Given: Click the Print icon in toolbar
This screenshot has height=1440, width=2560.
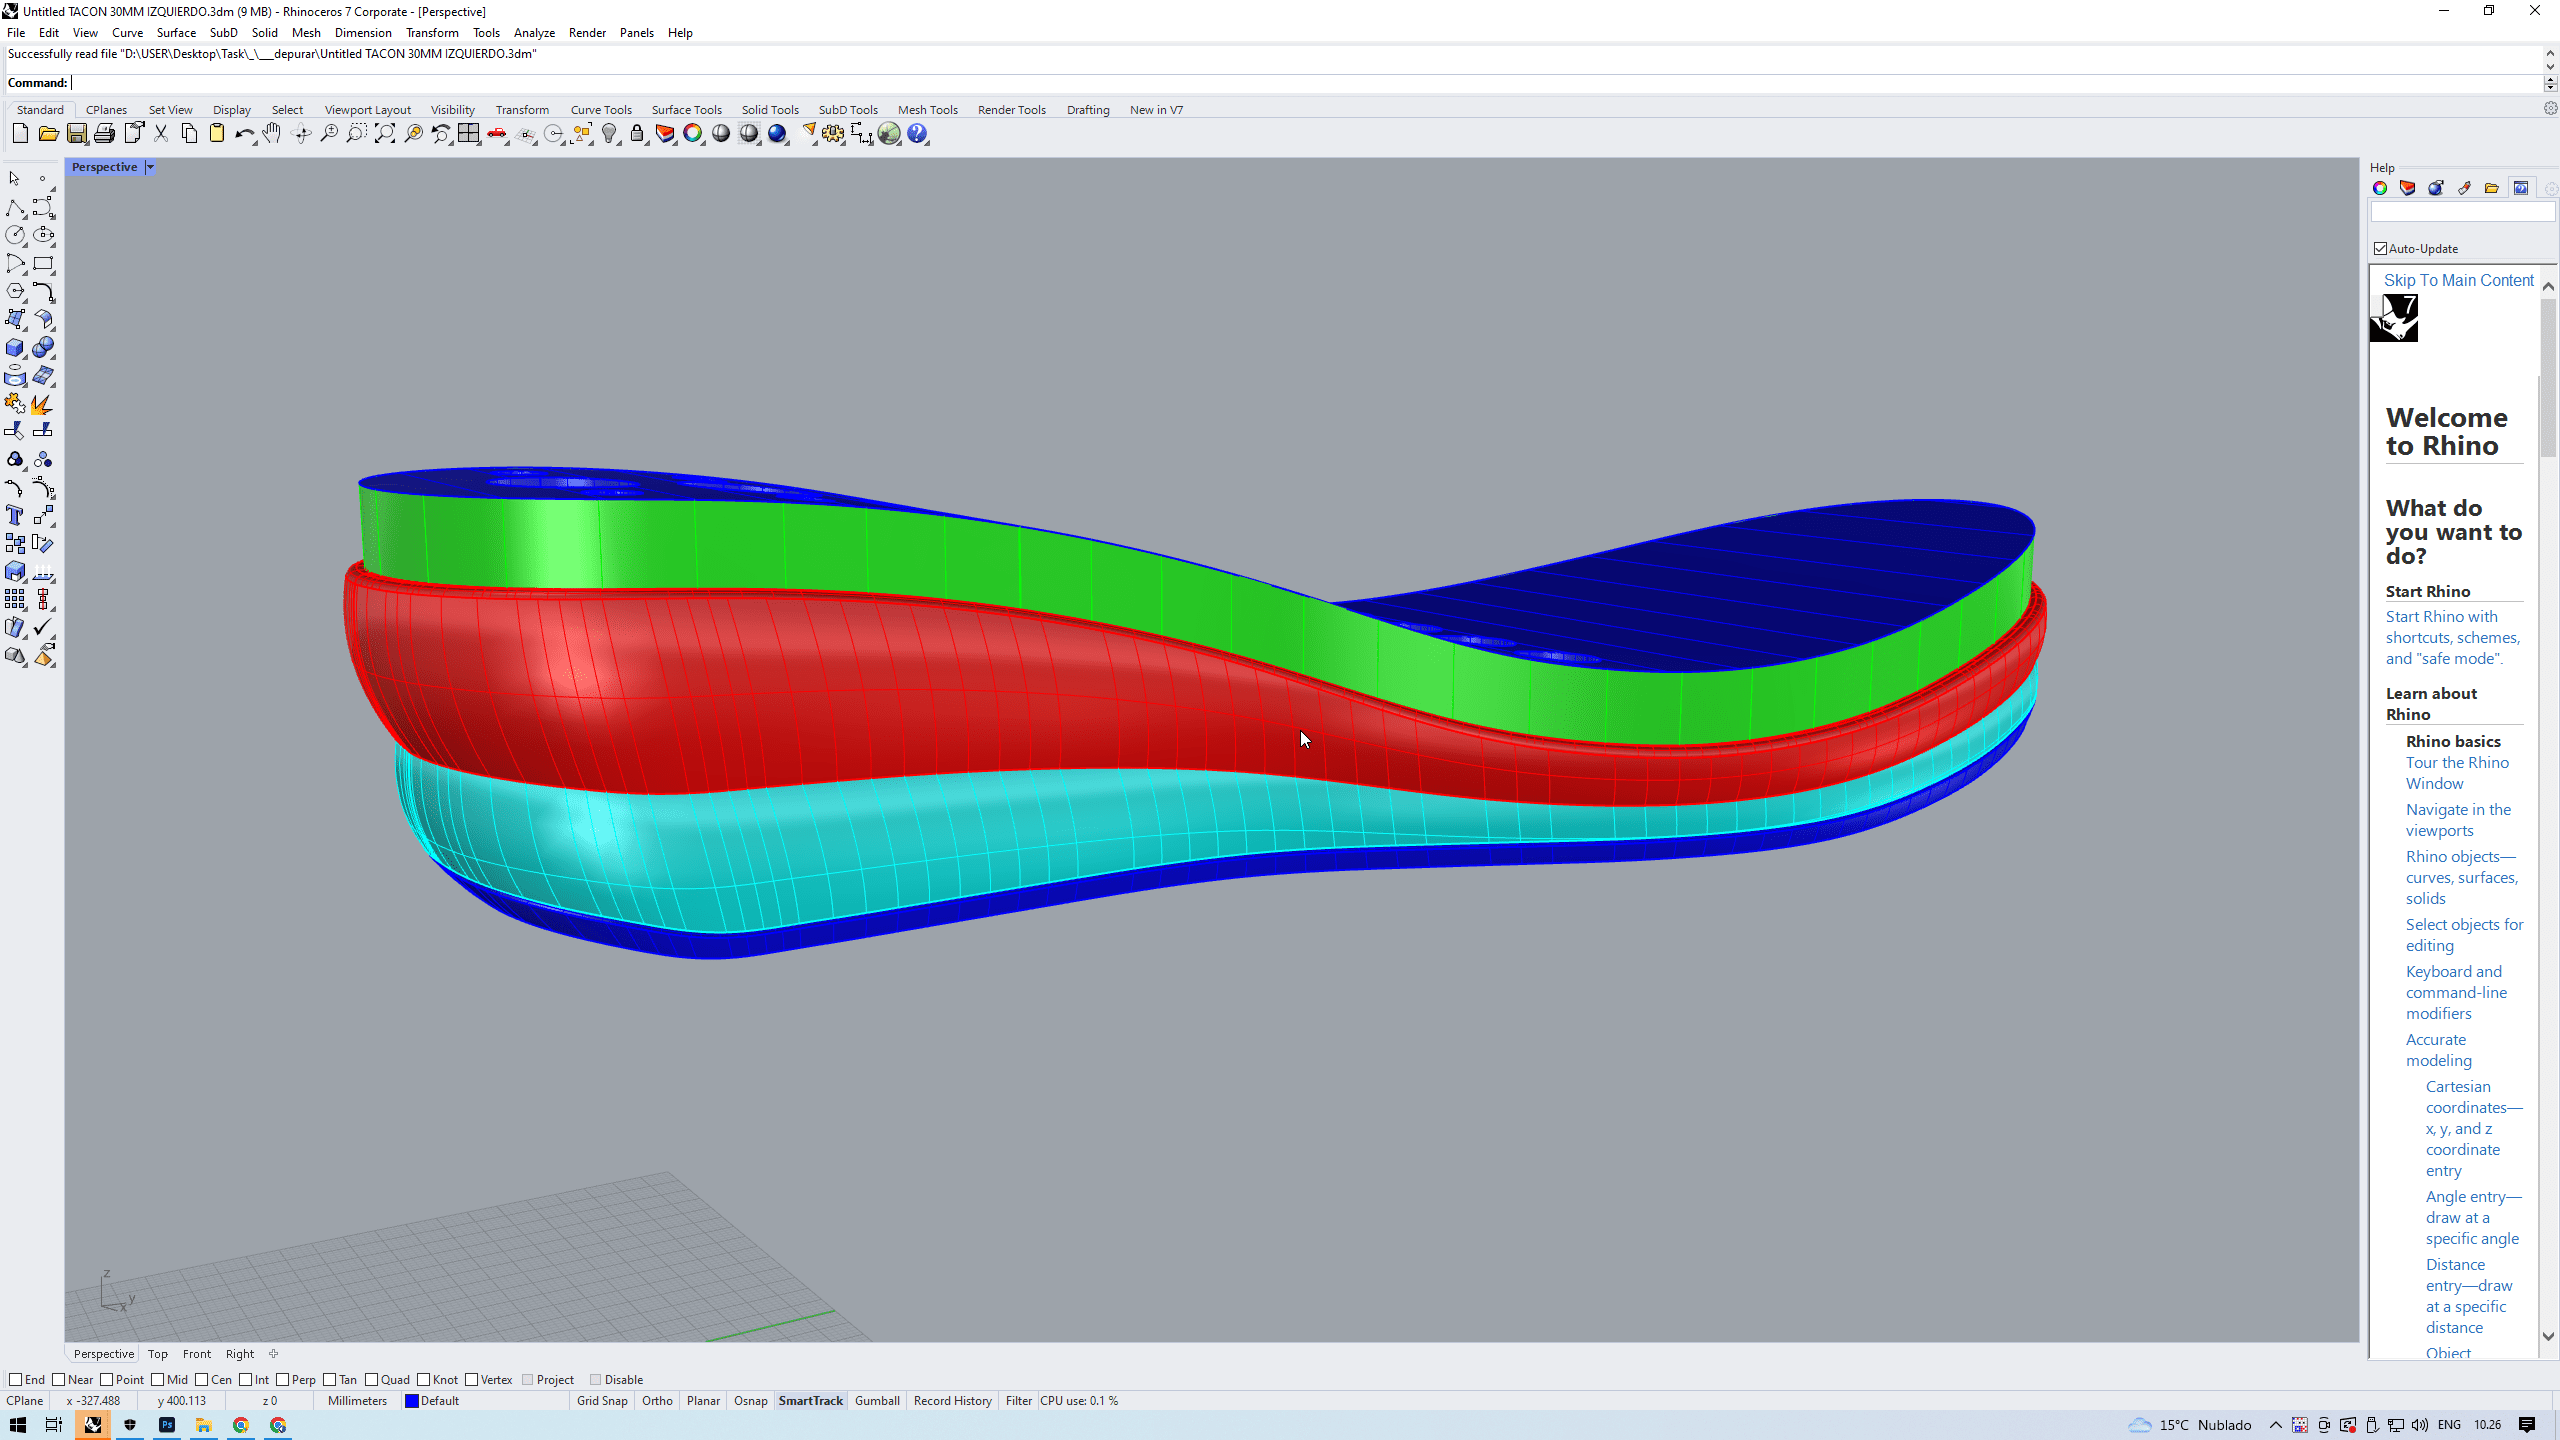Looking at the screenshot, I should [104, 134].
